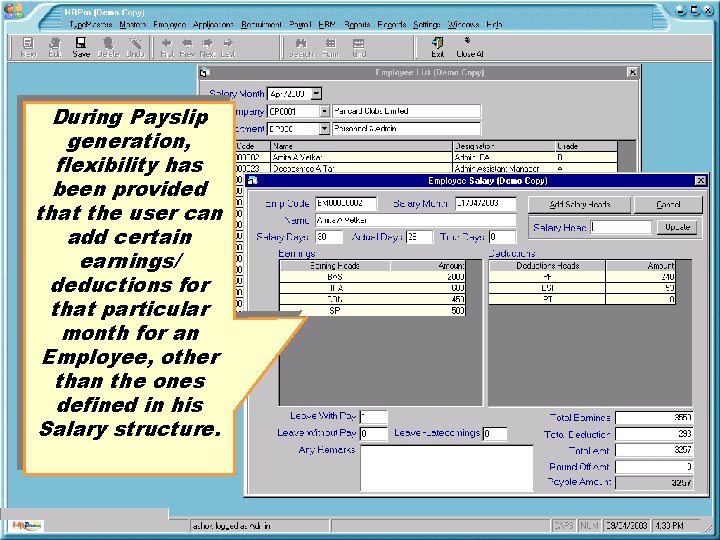The width and height of the screenshot is (720, 540).
Task: Click the Cancel button in Employee Salary
Action: click(668, 205)
